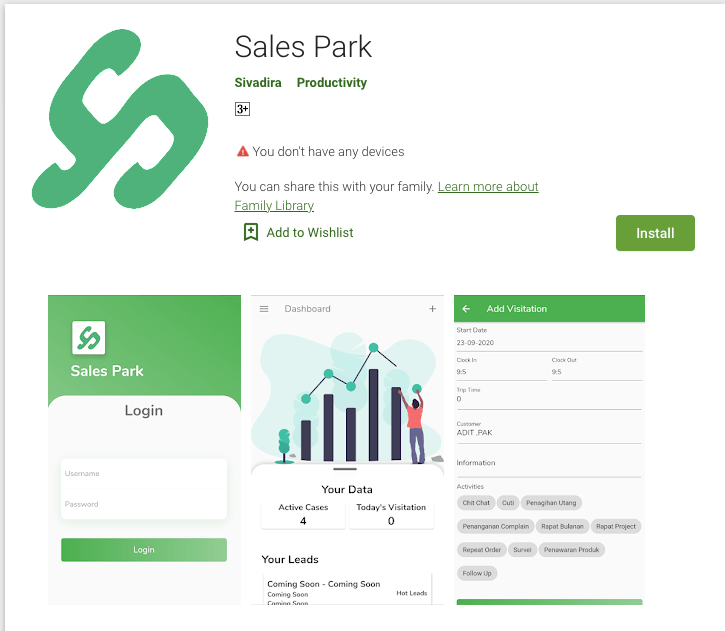Click the small Sales Park logo on login screenshot
Viewport: 725px width, 631px height.
89,337
